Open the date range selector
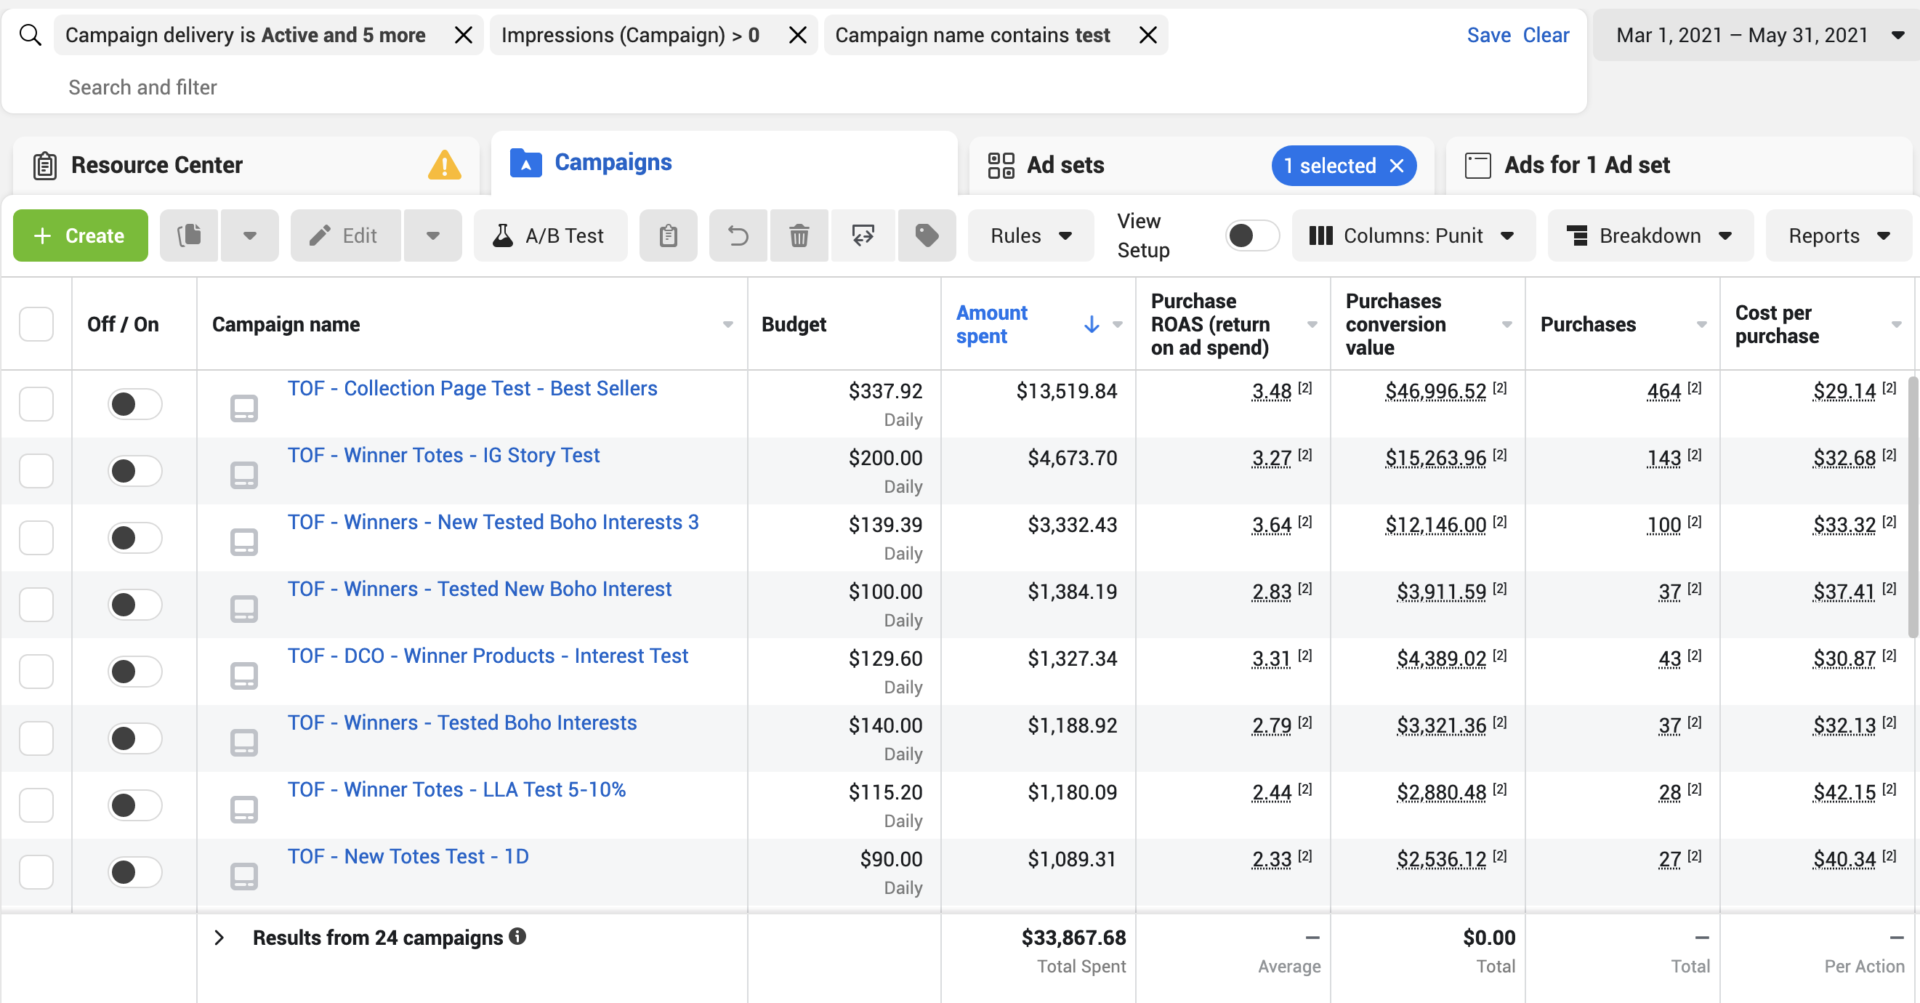Viewport: 1920px width, 1003px height. point(1758,35)
